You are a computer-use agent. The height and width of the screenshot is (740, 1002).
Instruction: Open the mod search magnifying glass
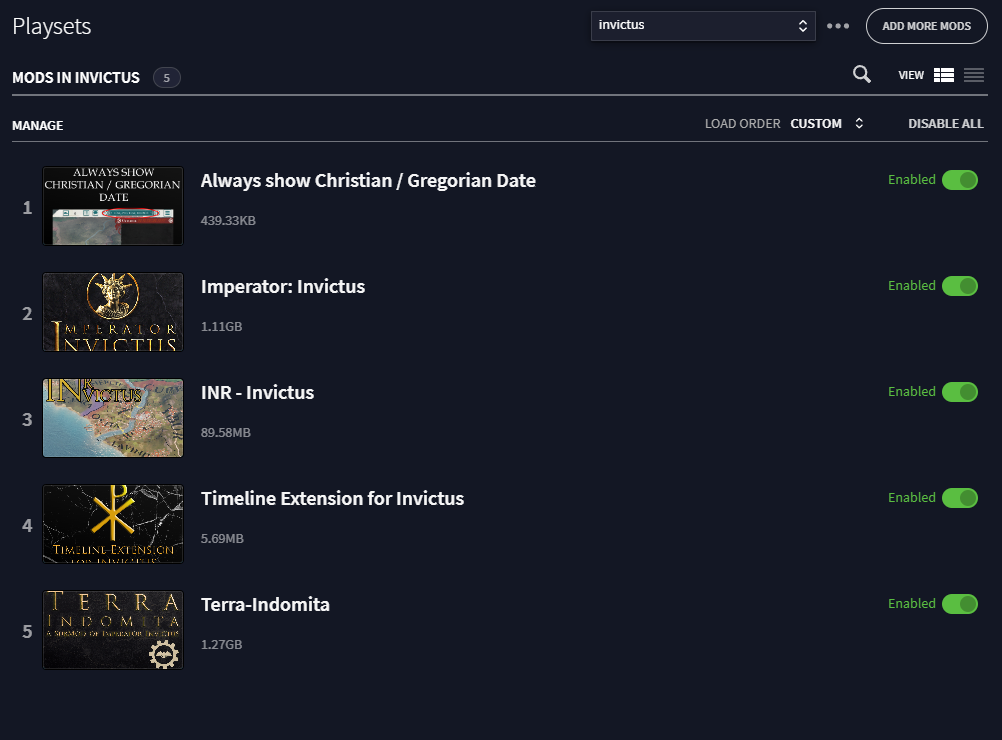861,74
